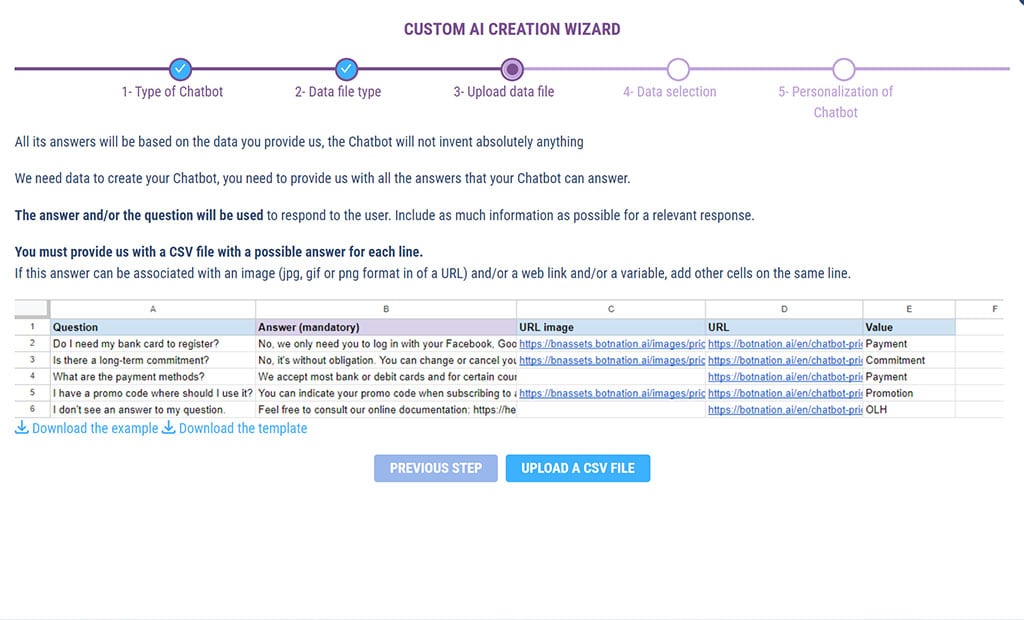The height and width of the screenshot is (620, 1024).
Task: Select the 'Upload data file' step label
Action: pos(503,92)
